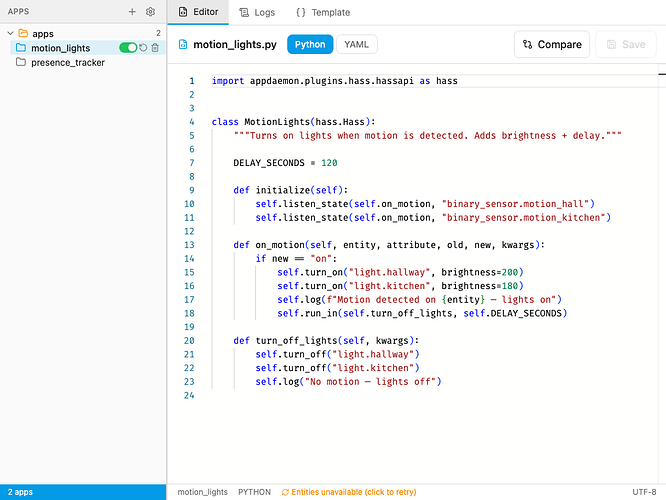Image resolution: width=666 pixels, height=500 pixels.
Task: Click the Save button
Action: click(x=626, y=44)
